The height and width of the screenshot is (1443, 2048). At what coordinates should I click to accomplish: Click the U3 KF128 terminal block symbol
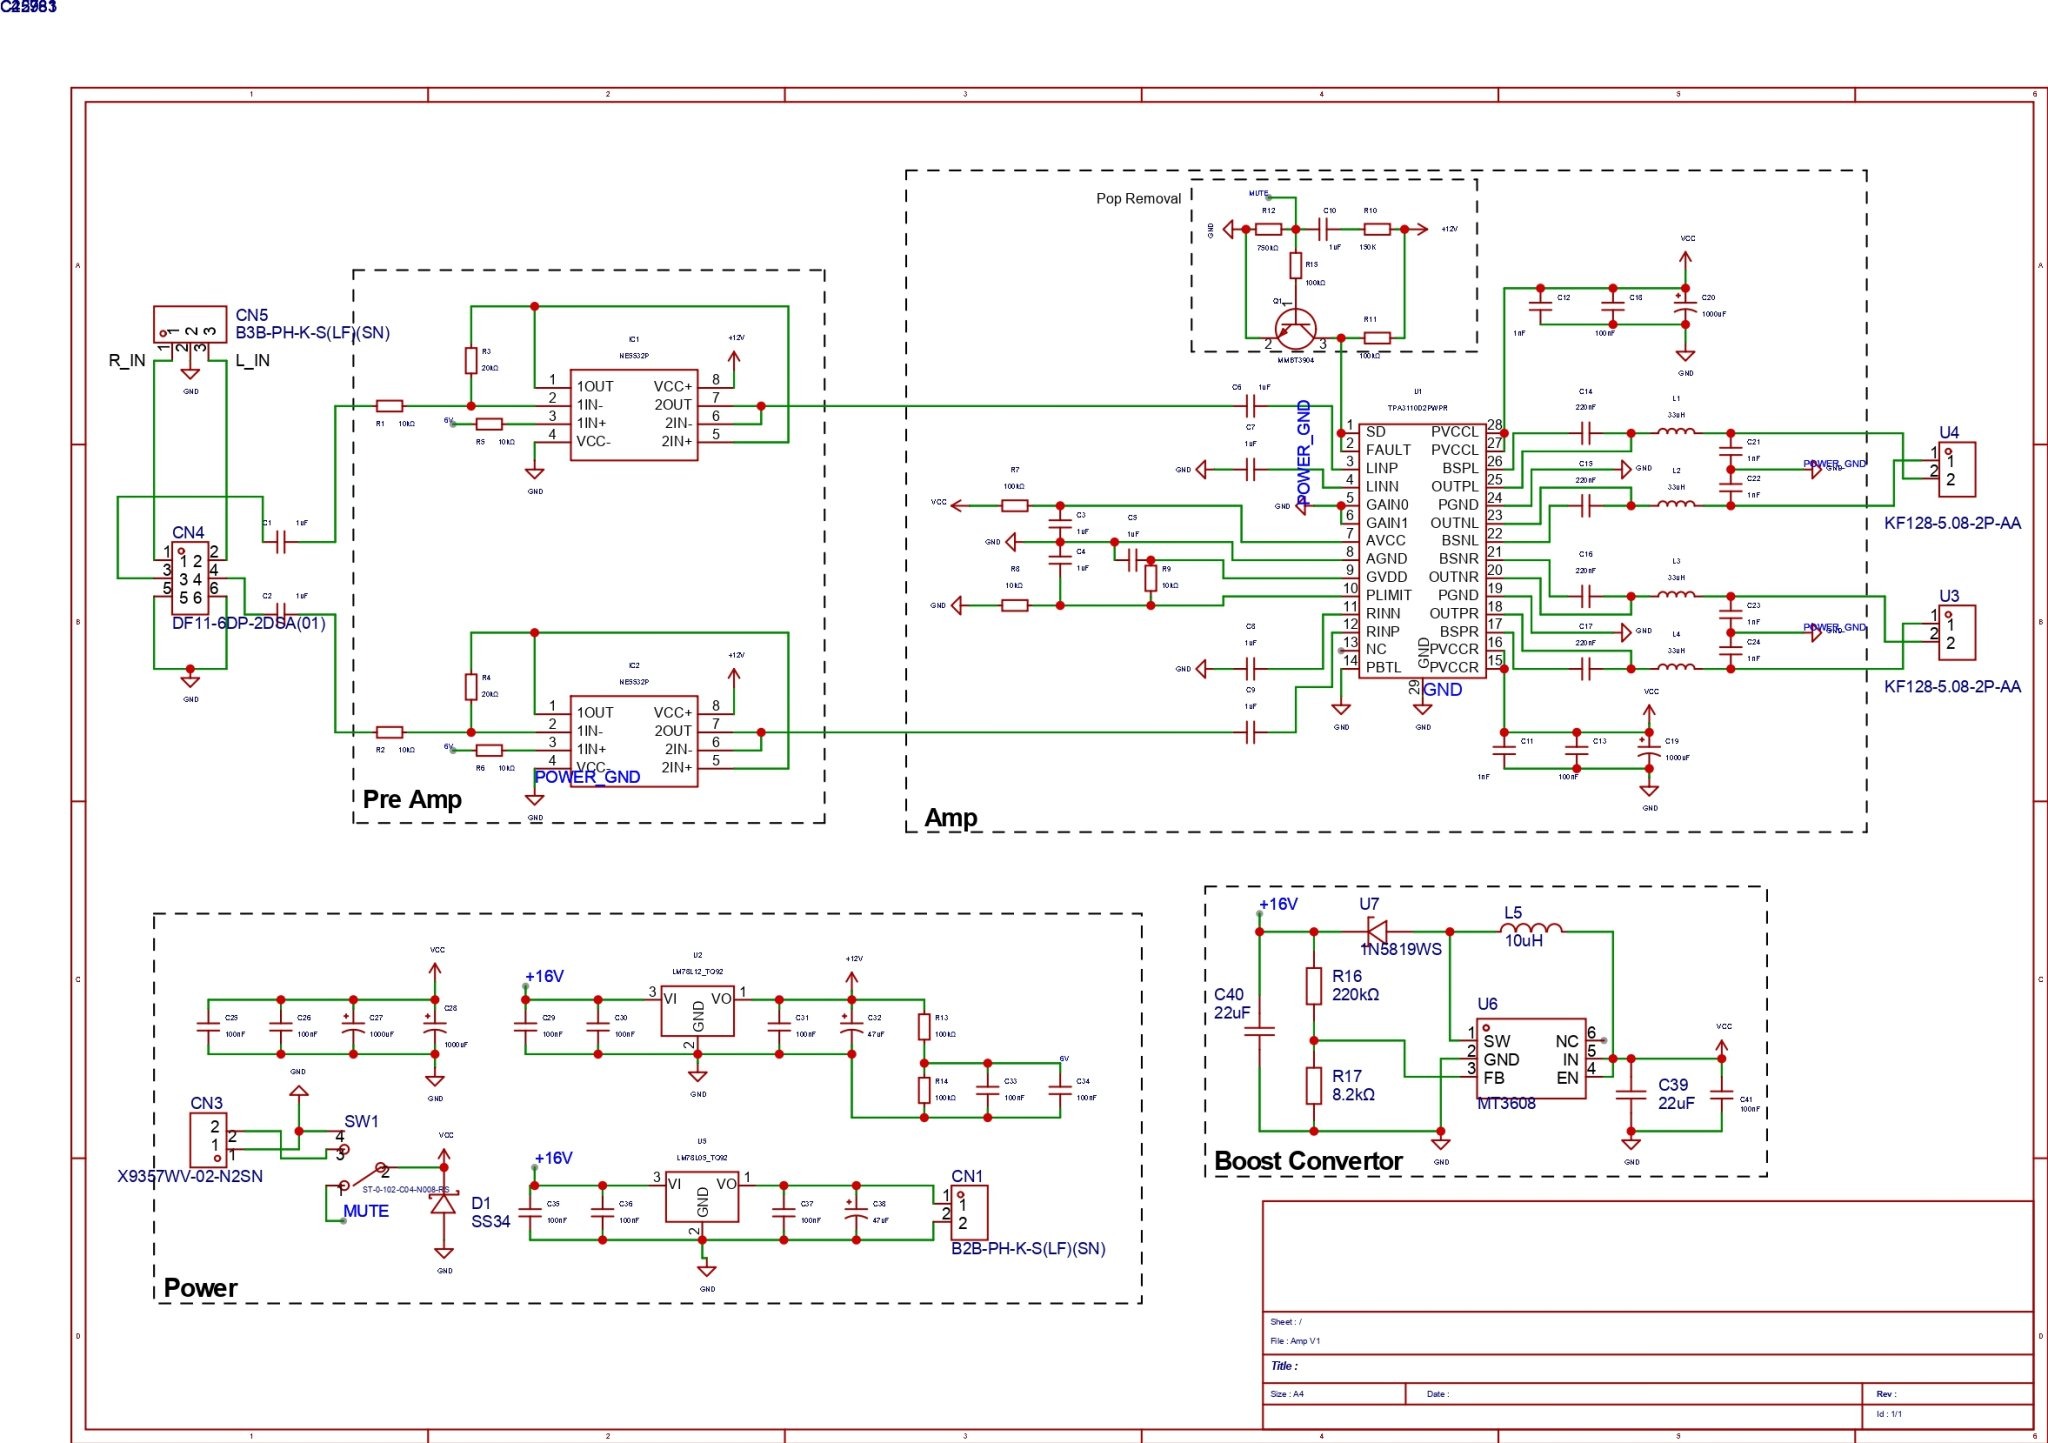[x=1957, y=633]
